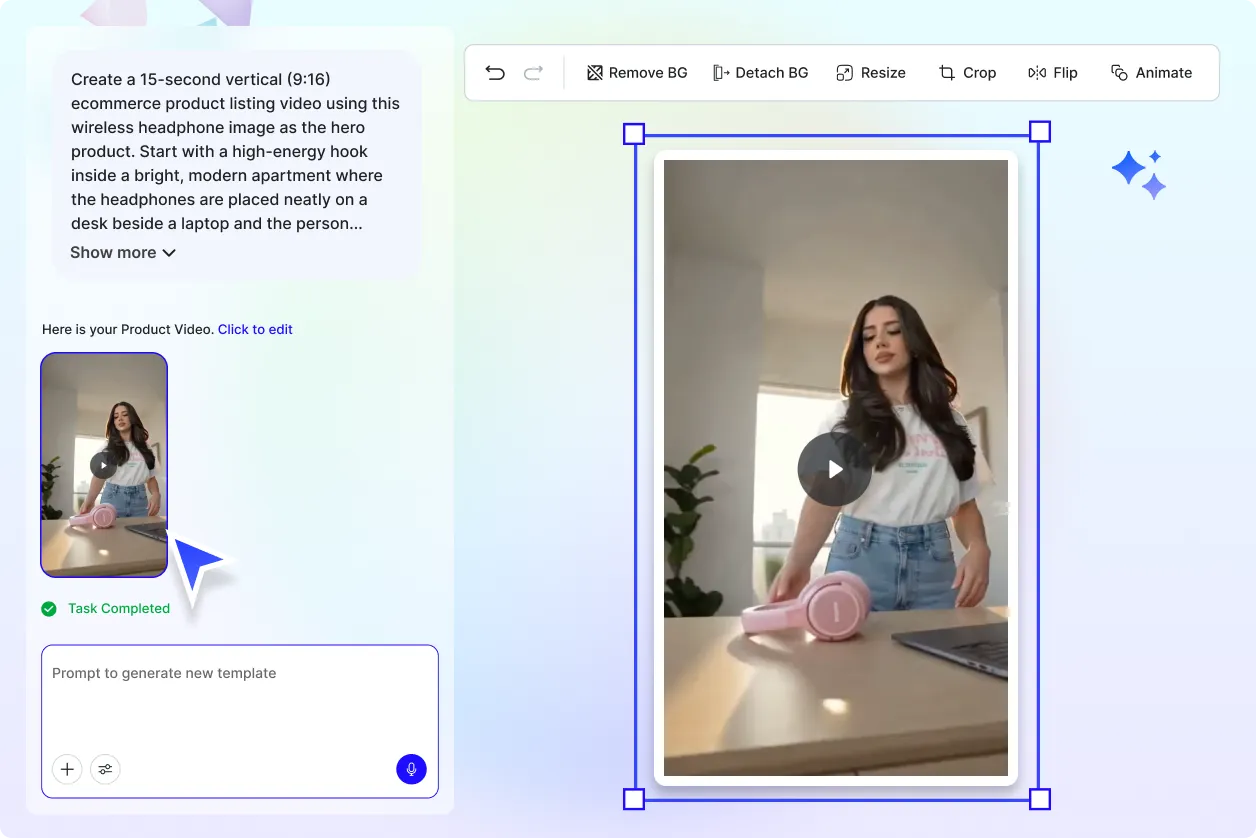Activate the microphone voice input button

411,769
